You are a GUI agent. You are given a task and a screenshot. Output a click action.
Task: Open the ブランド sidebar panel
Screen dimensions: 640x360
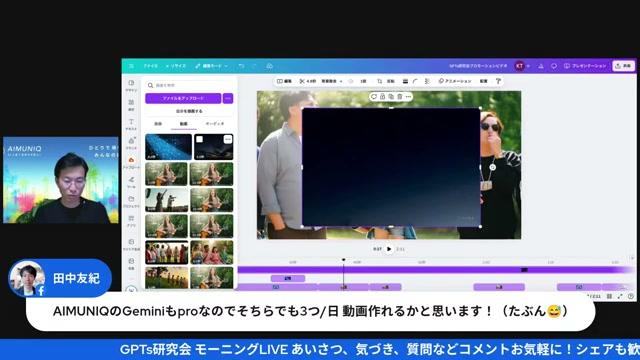[x=131, y=143]
